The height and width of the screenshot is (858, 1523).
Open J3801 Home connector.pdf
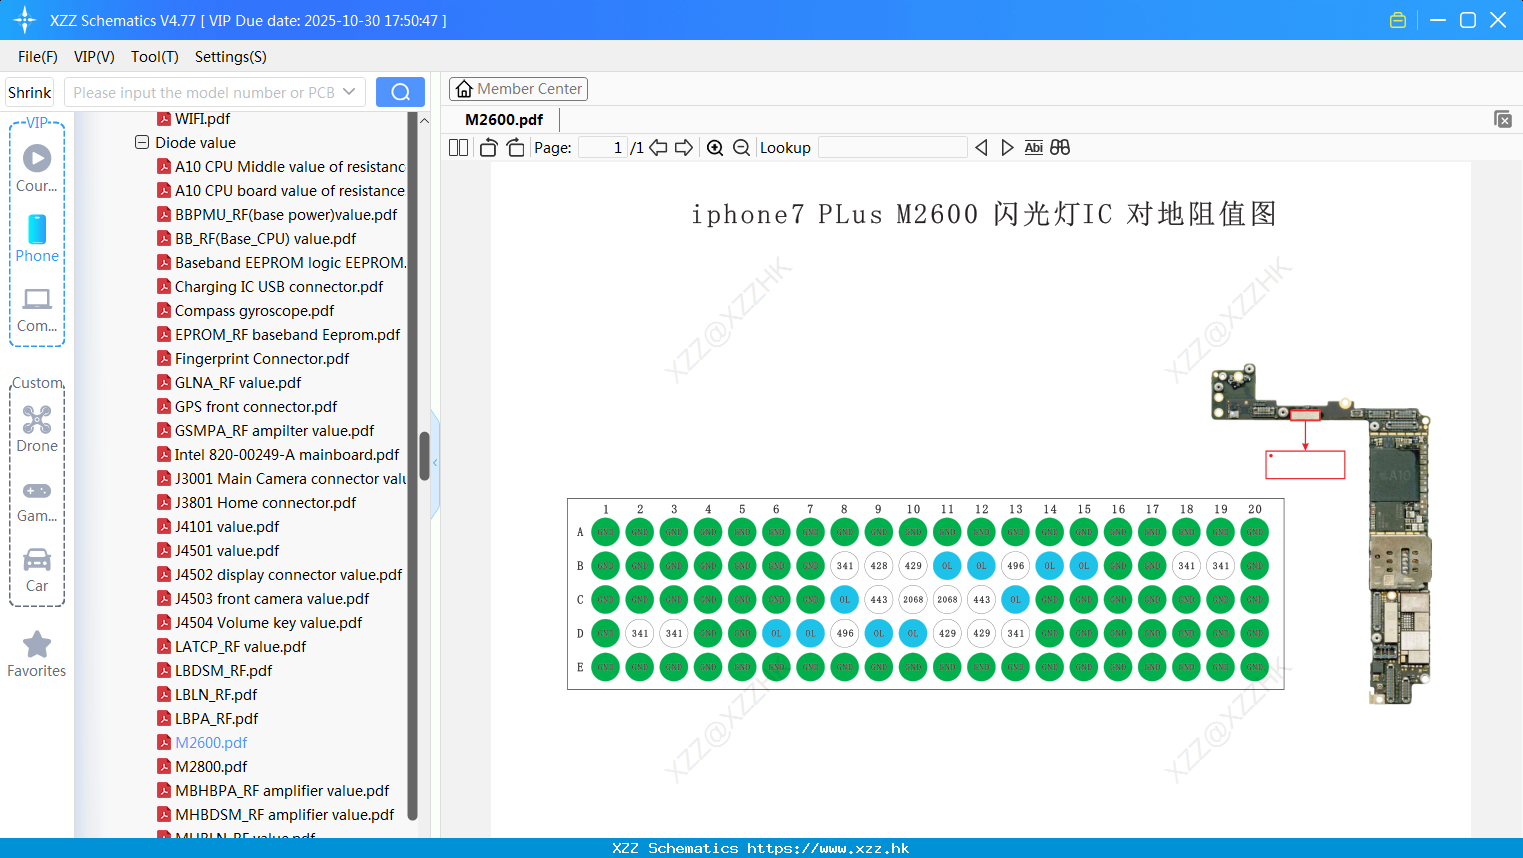(265, 503)
